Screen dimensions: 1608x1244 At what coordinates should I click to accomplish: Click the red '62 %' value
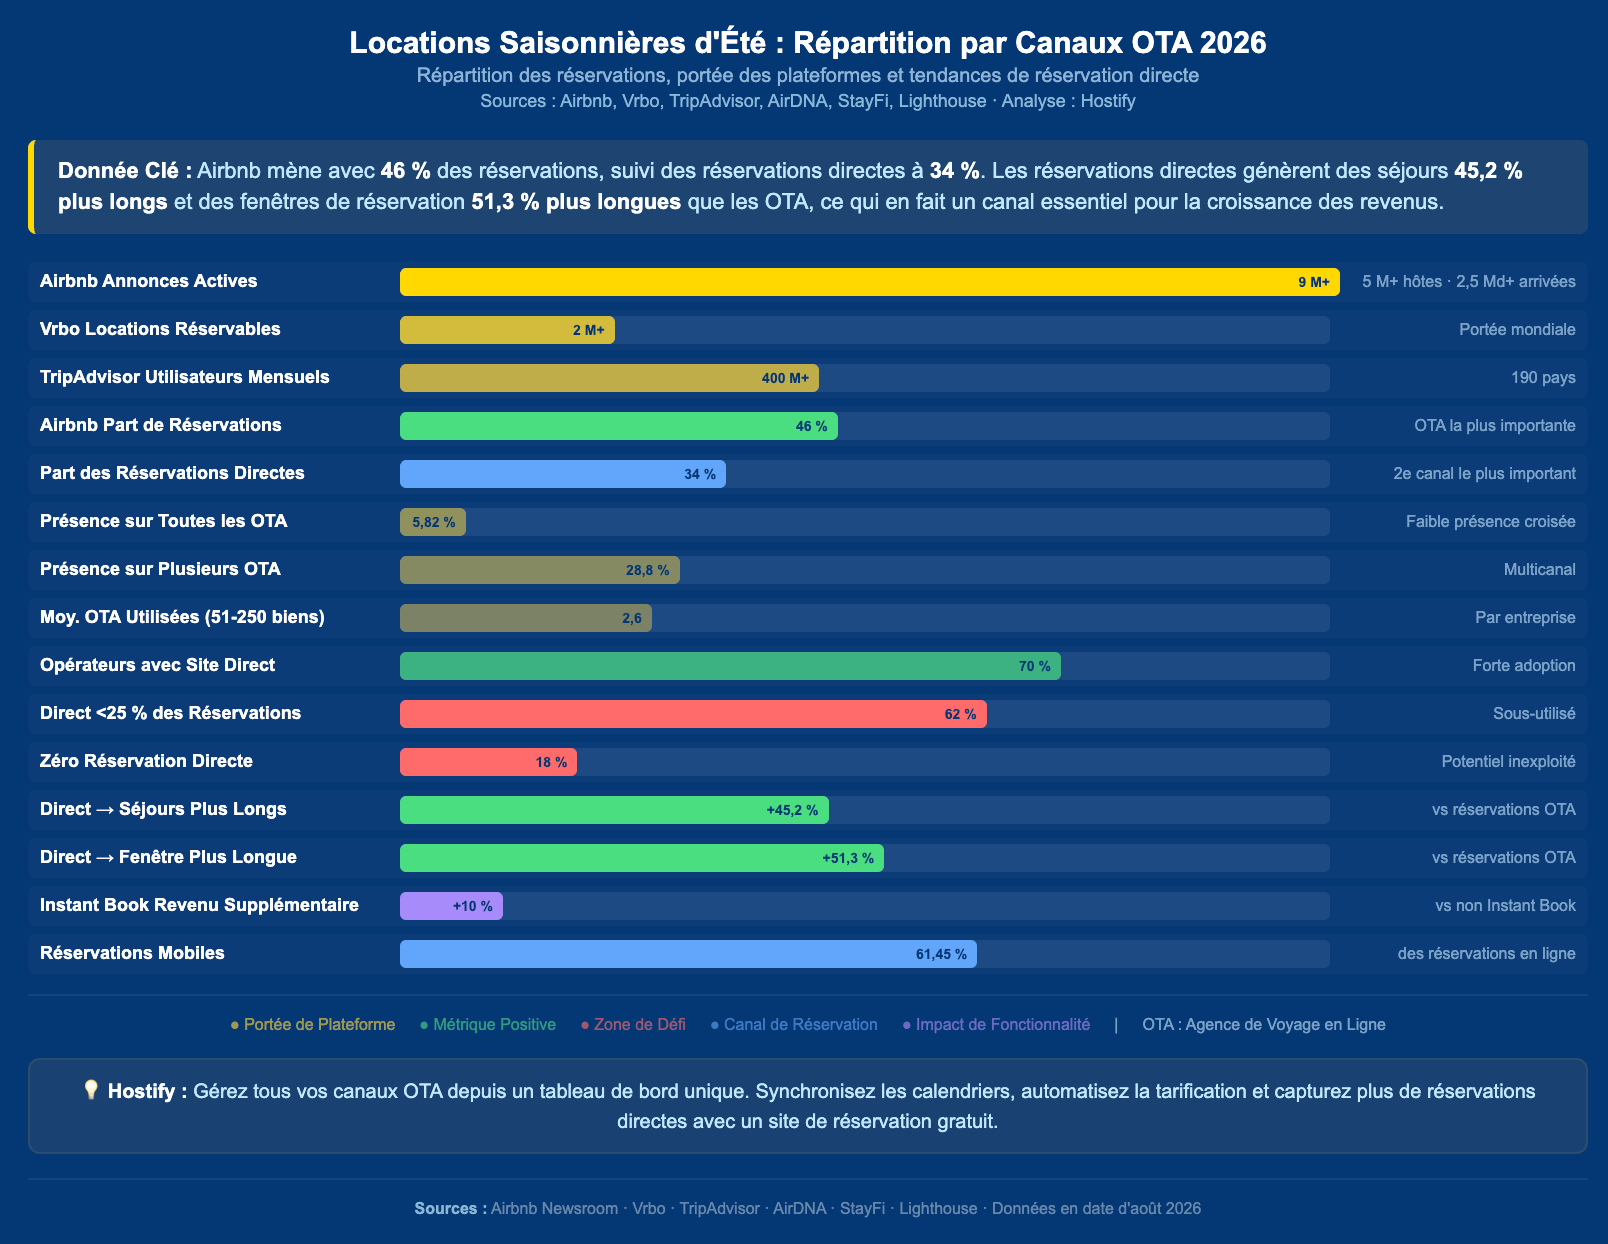point(960,714)
